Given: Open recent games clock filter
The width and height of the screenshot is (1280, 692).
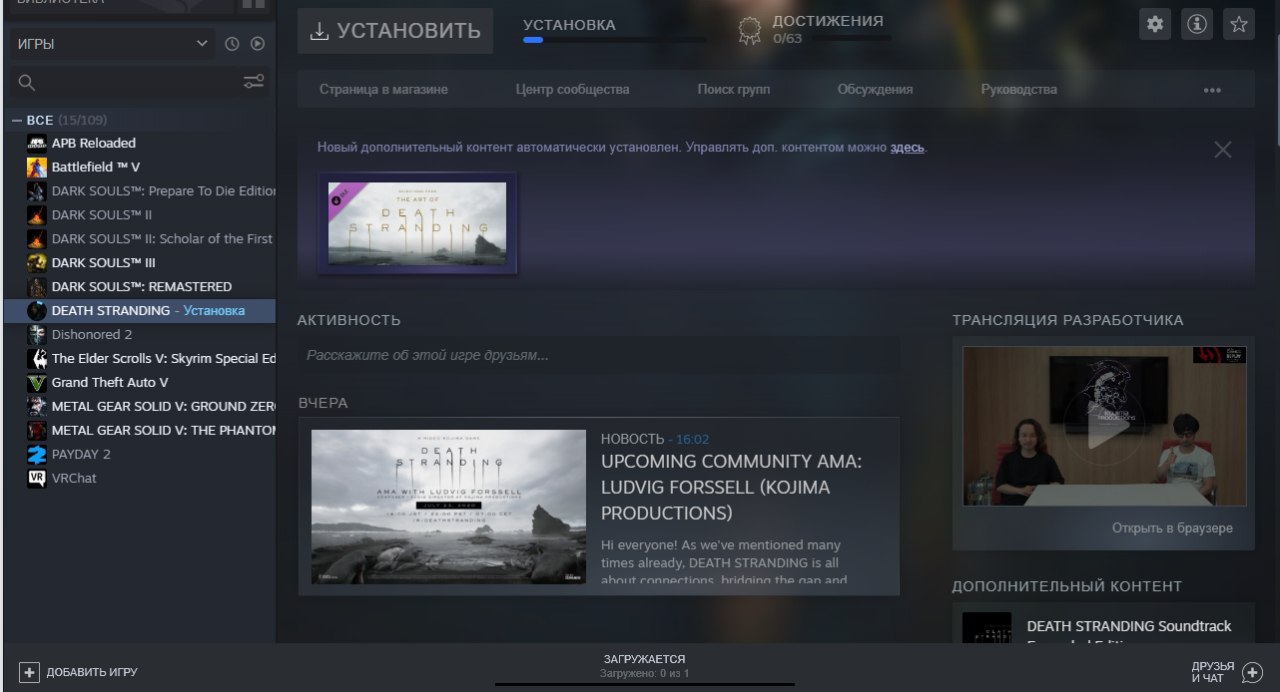Looking at the screenshot, I should click(x=232, y=44).
